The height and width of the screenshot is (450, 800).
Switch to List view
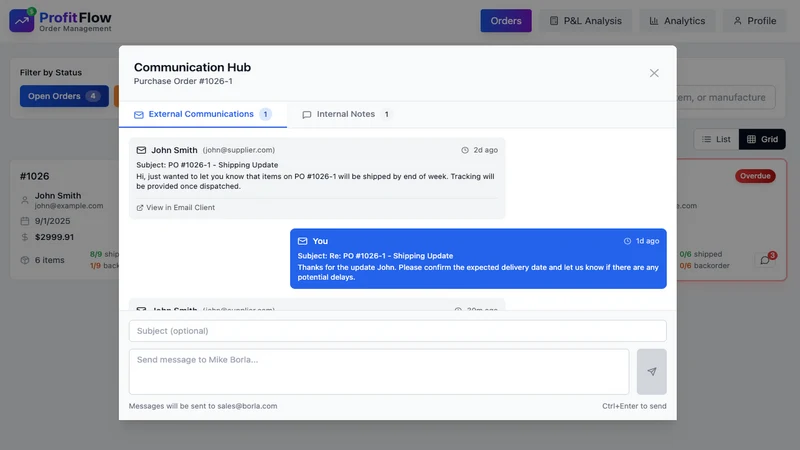(716, 139)
